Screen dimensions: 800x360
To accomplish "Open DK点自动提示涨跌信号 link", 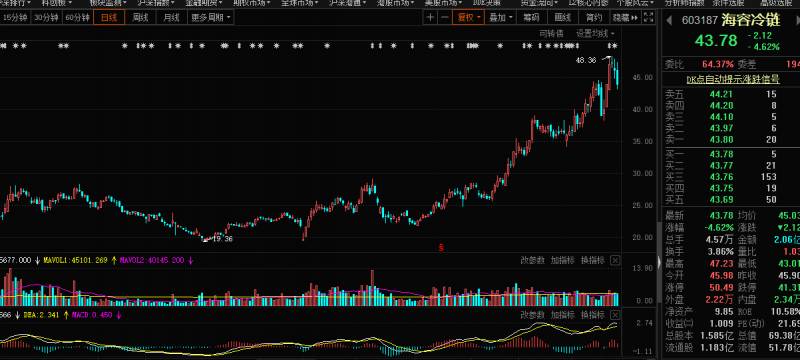I will pos(733,80).
